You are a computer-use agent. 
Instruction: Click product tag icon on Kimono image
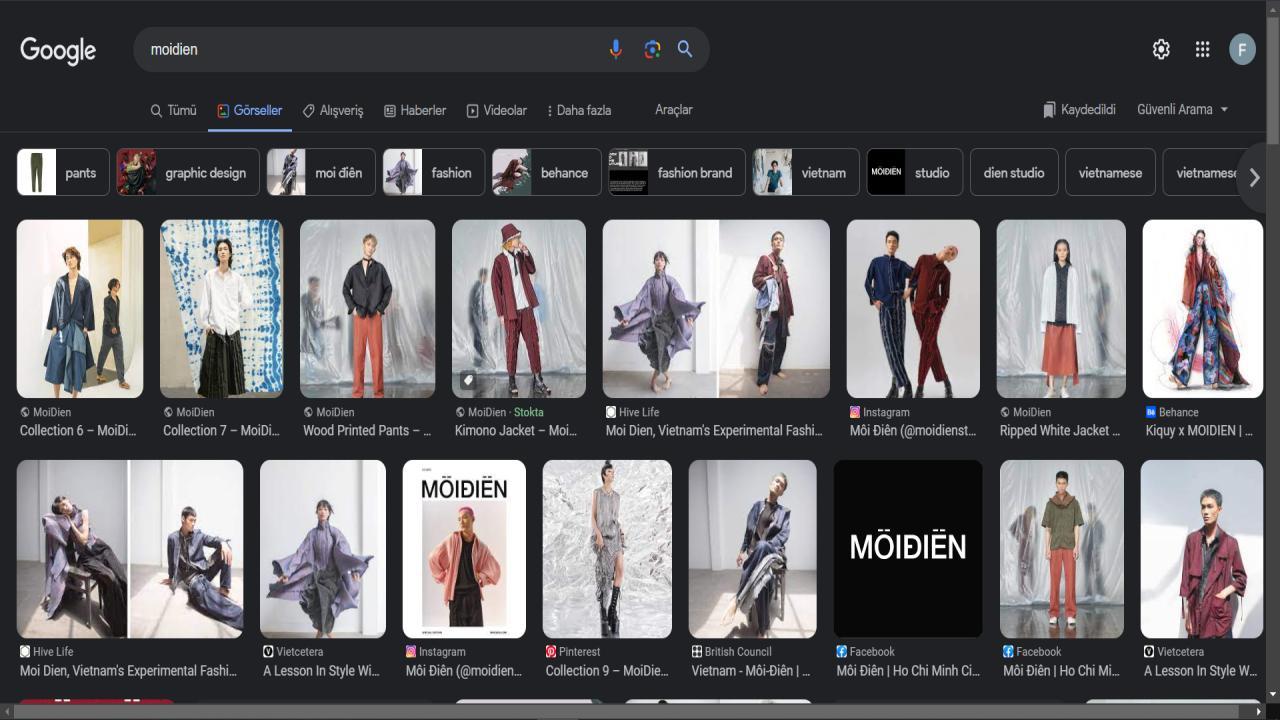coord(467,380)
